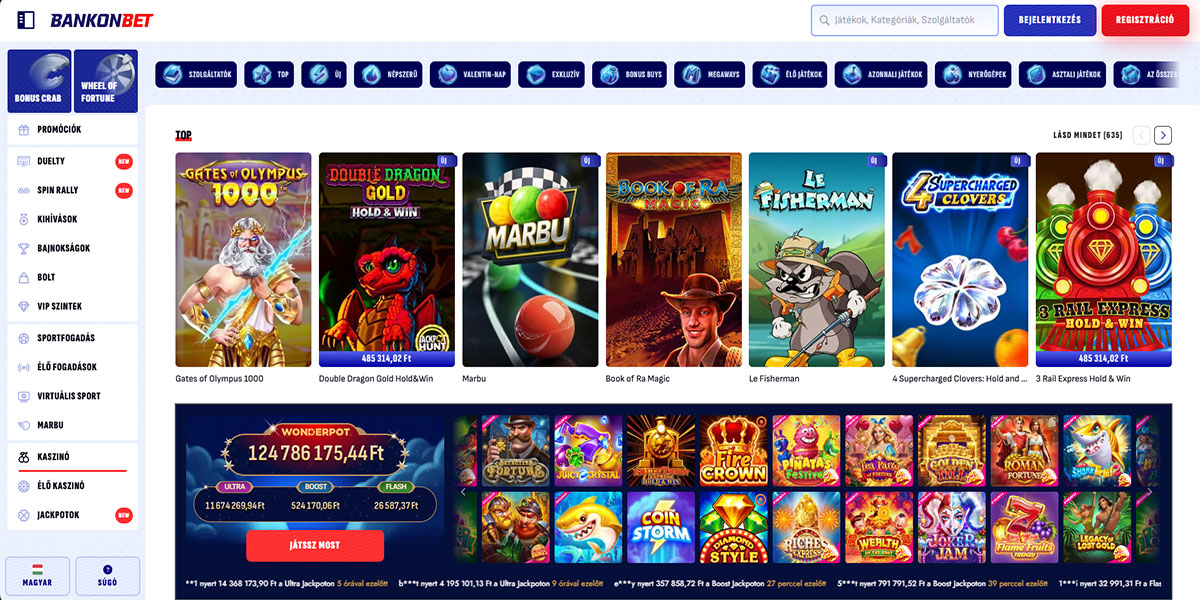Select the Élő Játékok category icon
Viewport: 1200px width, 600px height.
pyautogui.click(x=768, y=74)
